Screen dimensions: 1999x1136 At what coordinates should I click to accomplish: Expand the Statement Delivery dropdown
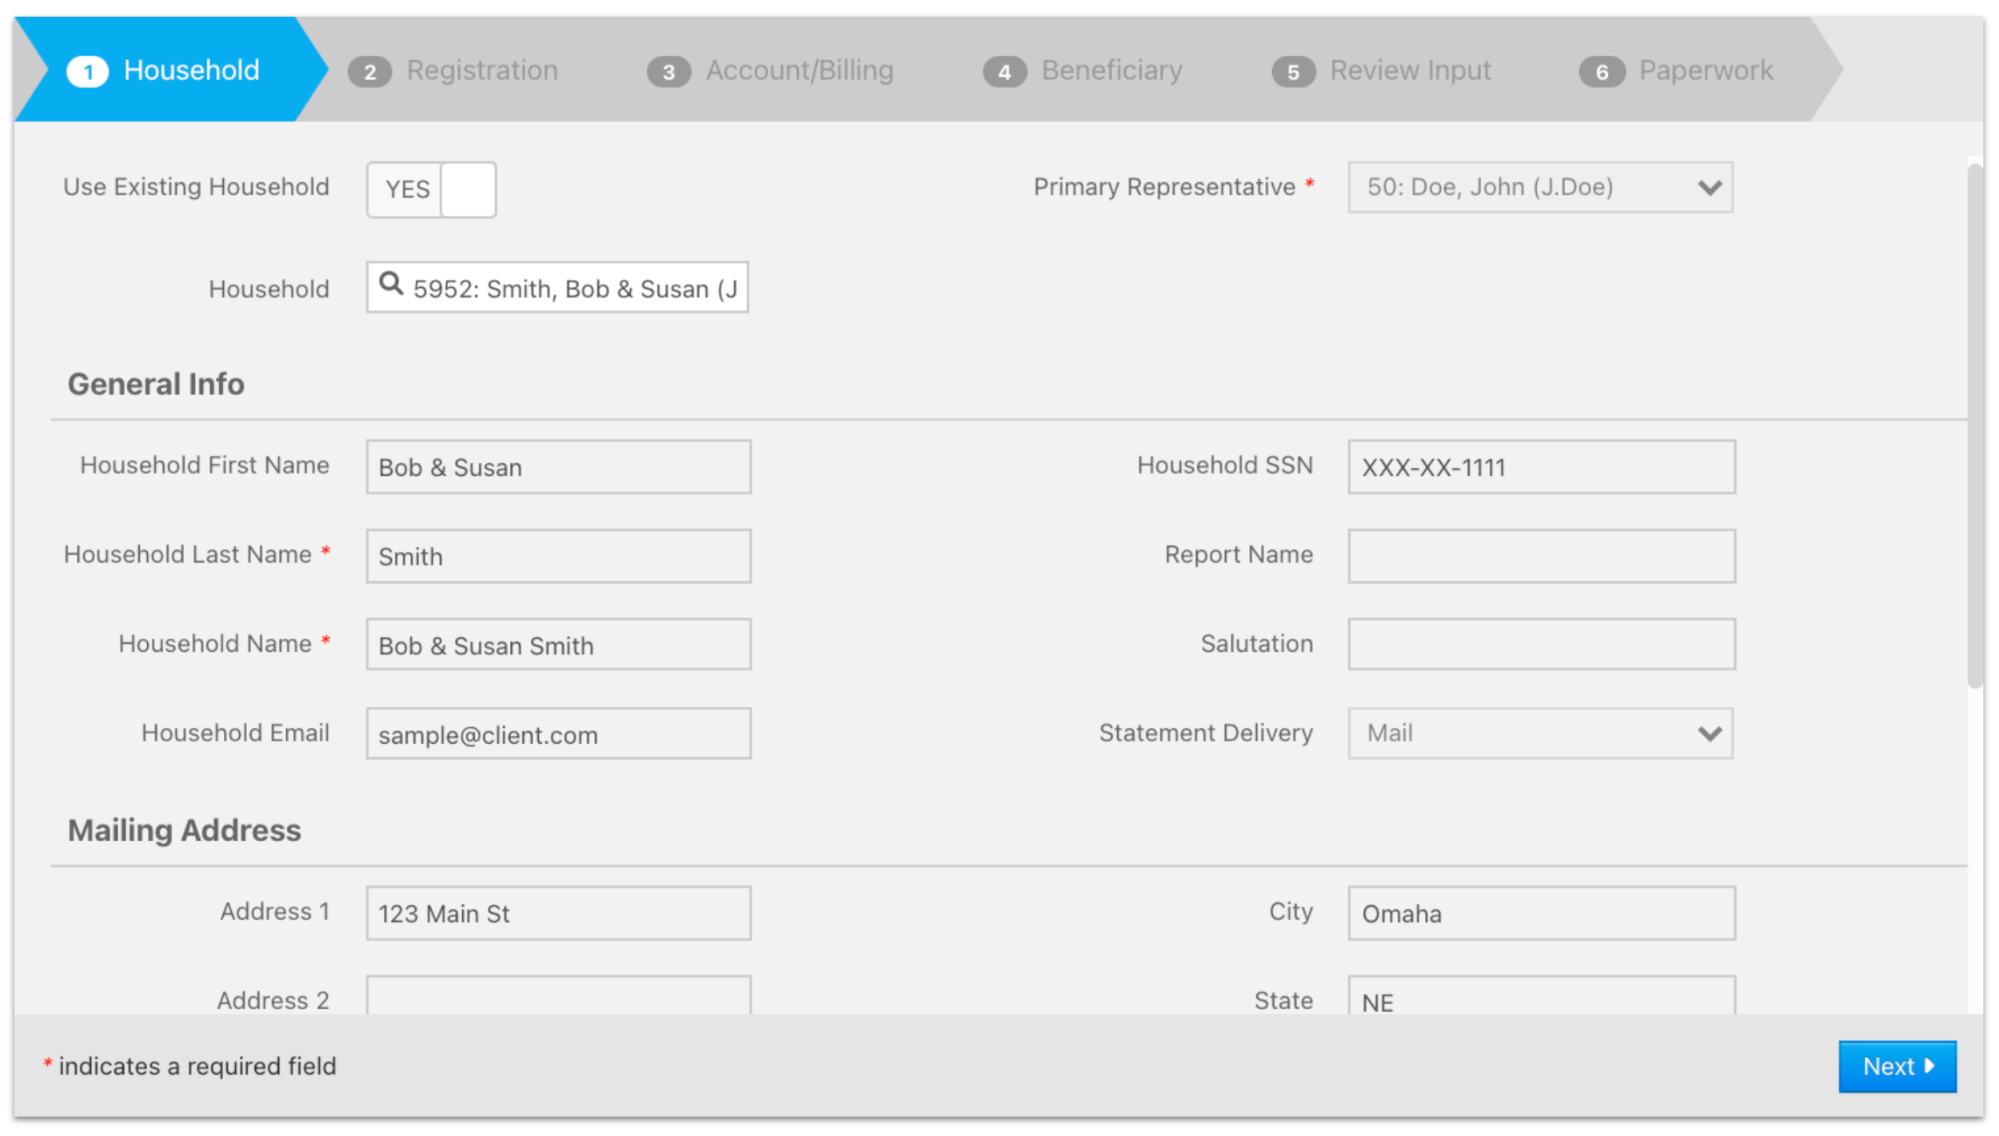click(x=1539, y=733)
